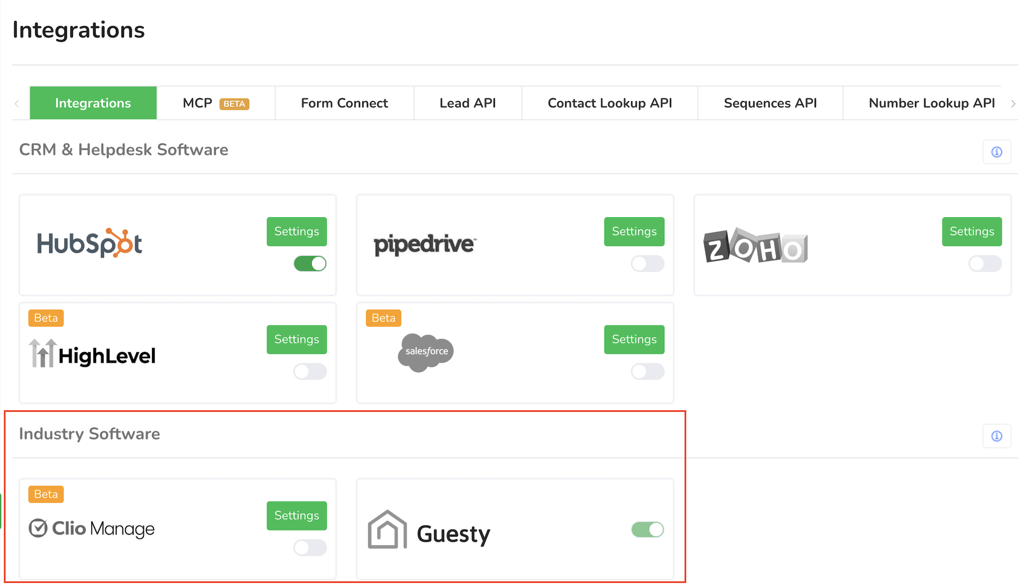
Task: Click the Beta badge on Salesforce card
Action: point(383,318)
